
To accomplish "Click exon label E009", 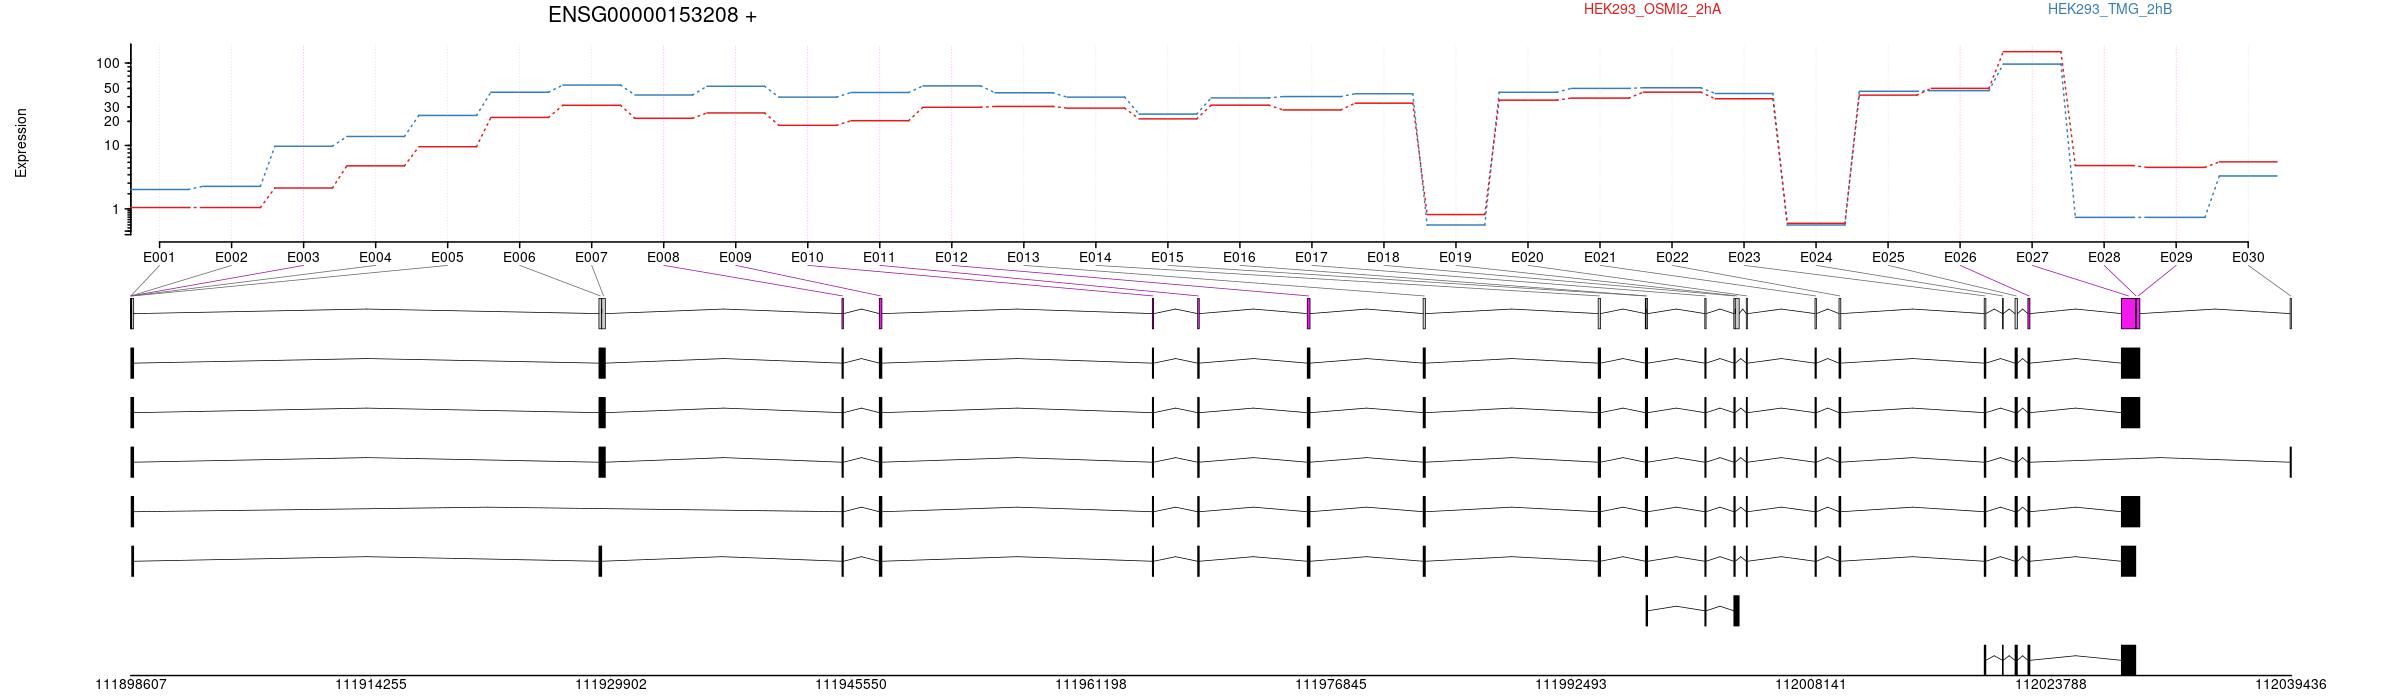I will point(735,257).
